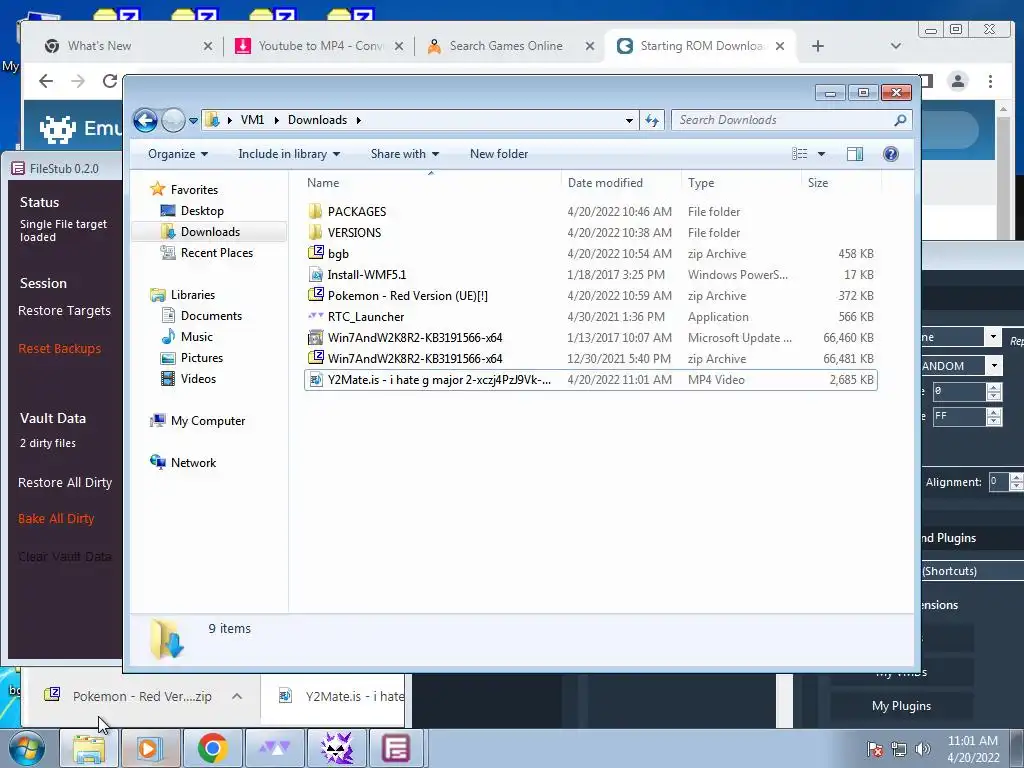Open a new Chrome tab
Viewport: 1024px width, 768px height.
pos(818,46)
